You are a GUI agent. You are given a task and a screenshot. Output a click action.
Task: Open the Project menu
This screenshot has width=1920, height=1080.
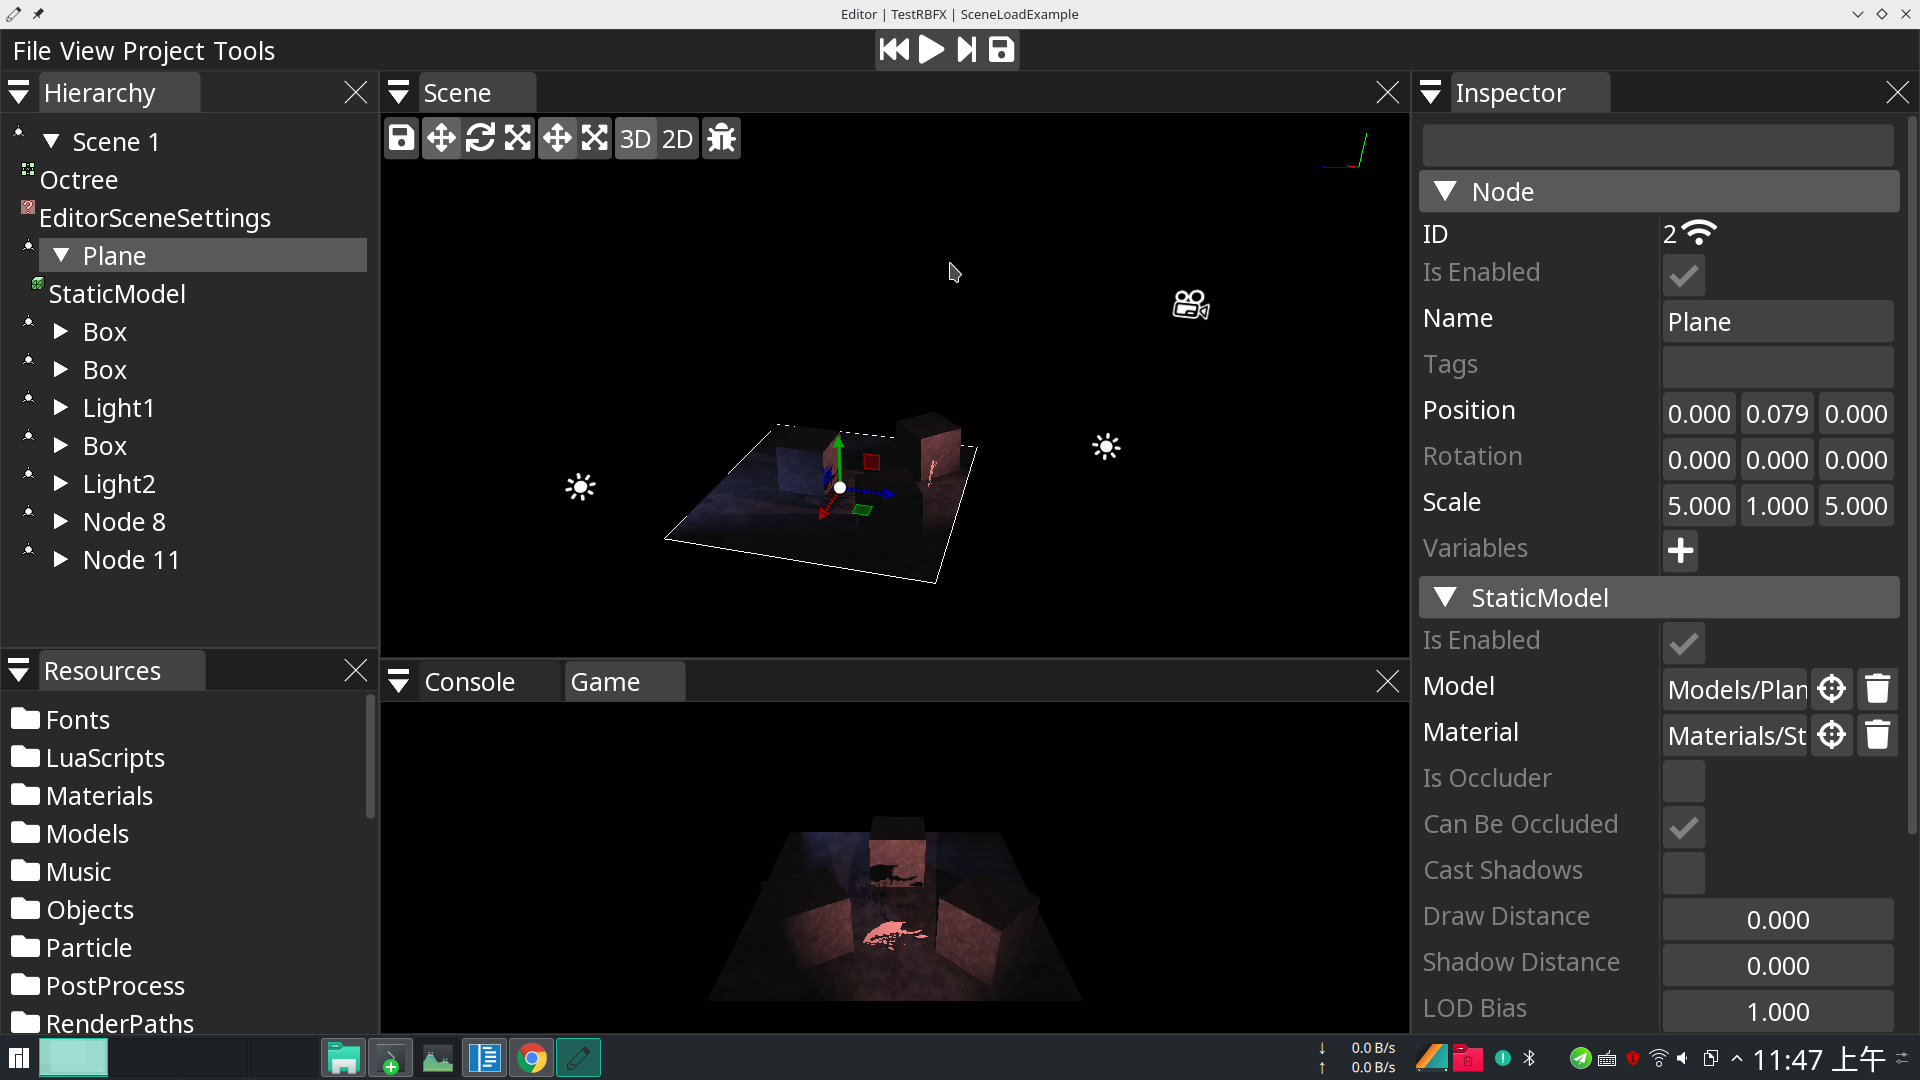coord(165,50)
